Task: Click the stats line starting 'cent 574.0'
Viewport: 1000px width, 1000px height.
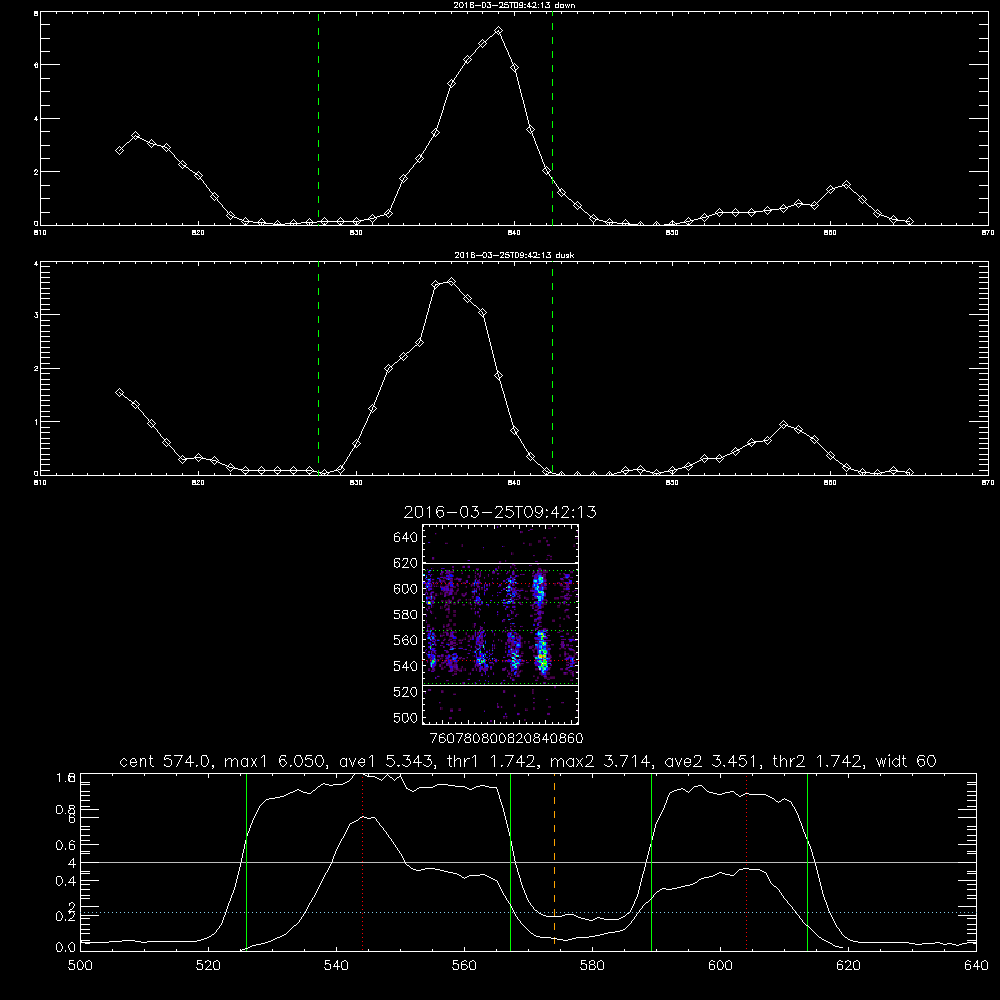Action: coord(527,761)
